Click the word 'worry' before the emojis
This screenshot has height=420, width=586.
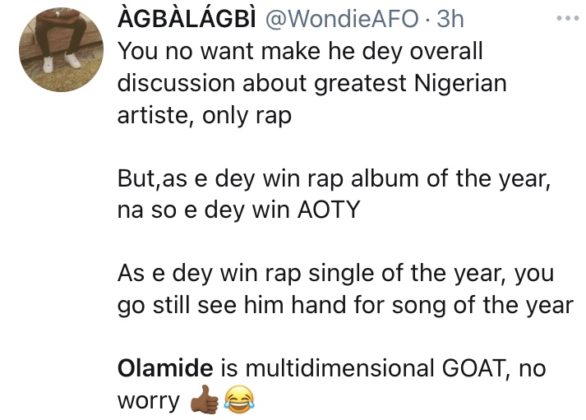(x=149, y=401)
